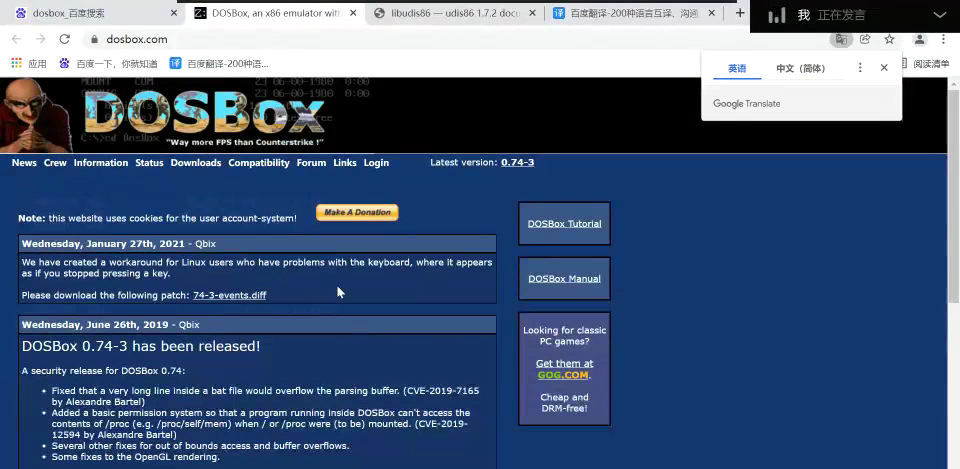Click the share page icon

tap(865, 39)
